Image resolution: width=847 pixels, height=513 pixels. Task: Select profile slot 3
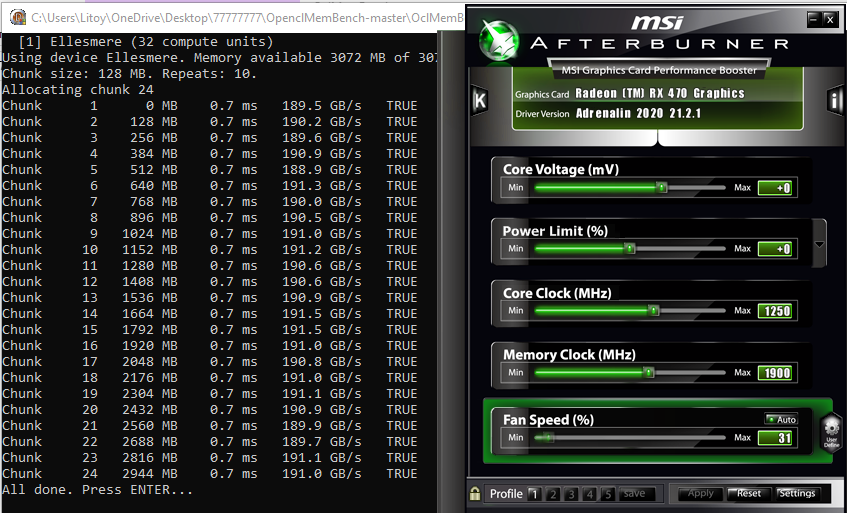click(572, 494)
